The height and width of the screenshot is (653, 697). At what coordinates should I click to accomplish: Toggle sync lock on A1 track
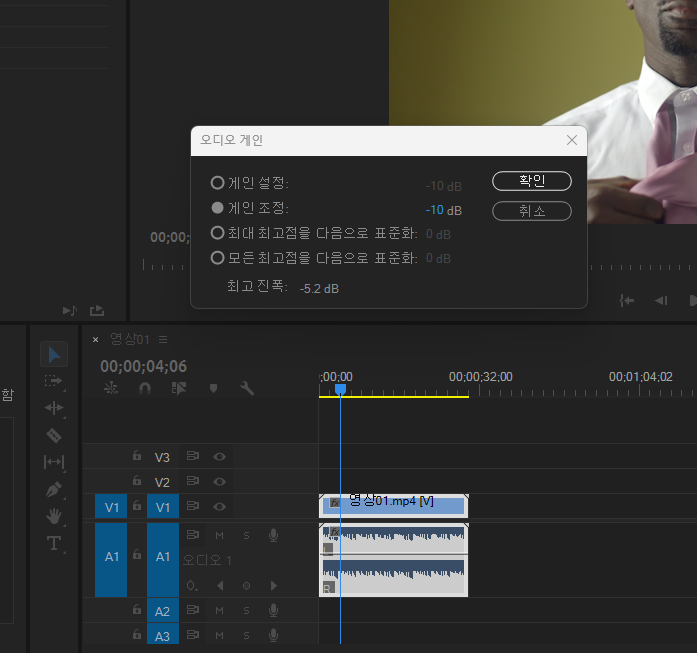click(x=192, y=535)
